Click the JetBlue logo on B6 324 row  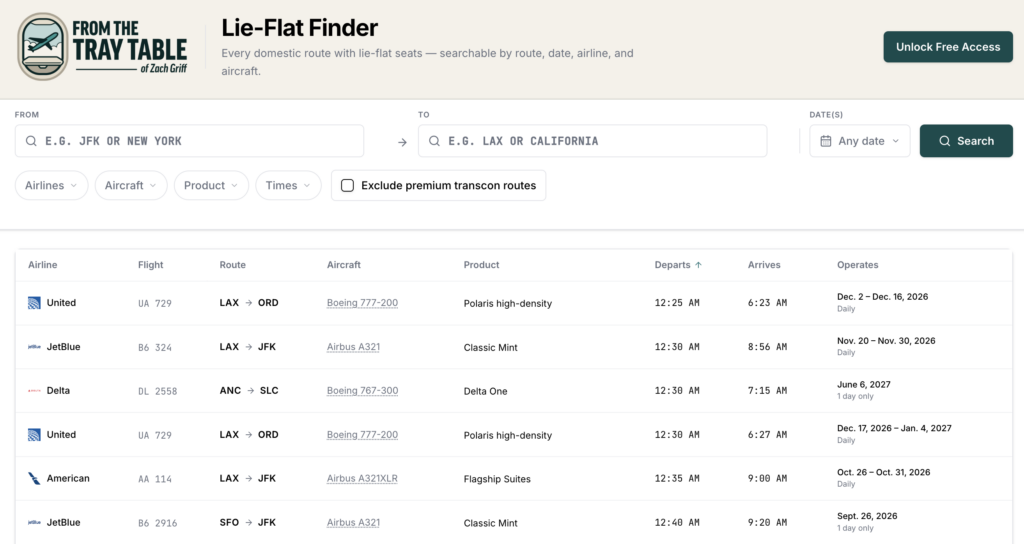[x=34, y=347]
